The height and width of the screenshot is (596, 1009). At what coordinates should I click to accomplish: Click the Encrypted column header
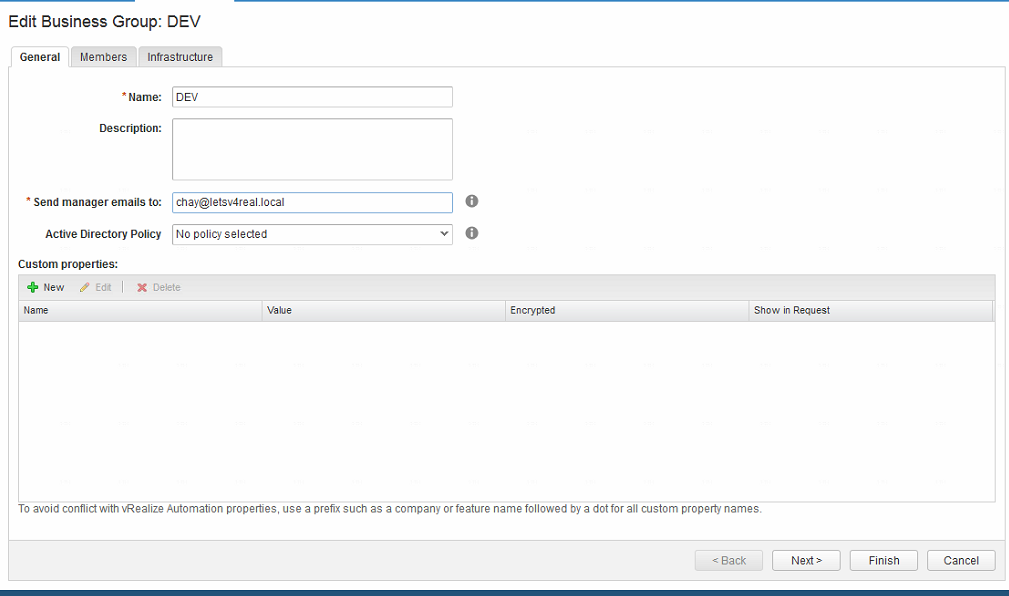click(627, 311)
